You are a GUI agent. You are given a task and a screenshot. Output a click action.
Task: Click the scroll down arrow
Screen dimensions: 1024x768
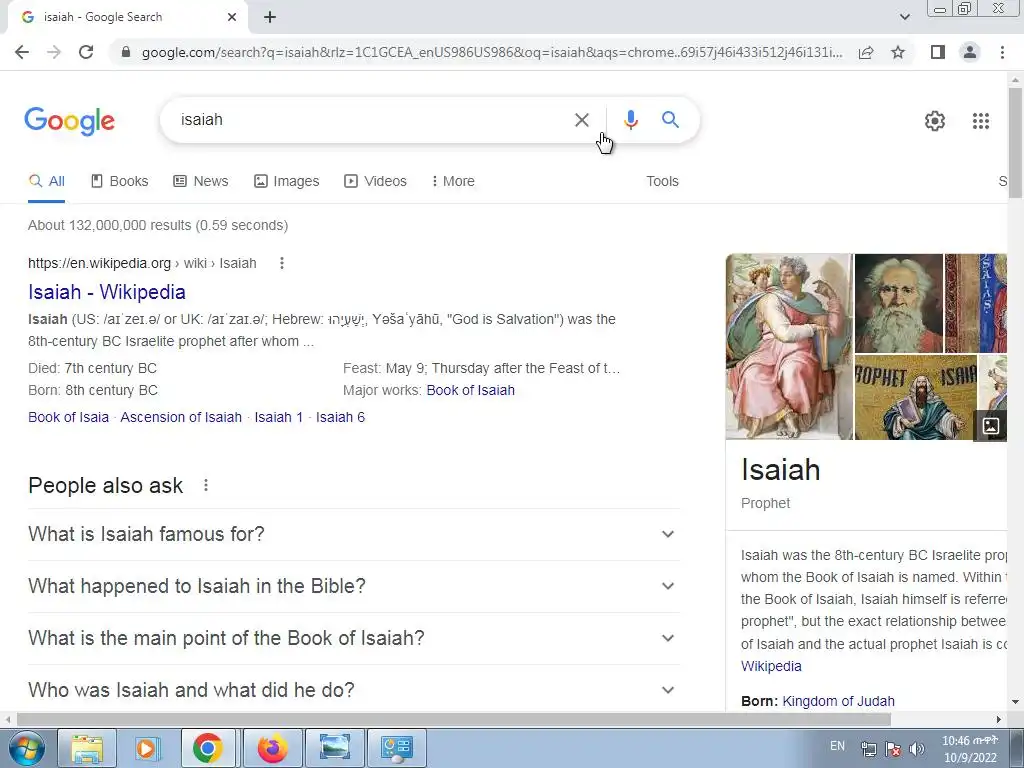[1015, 703]
